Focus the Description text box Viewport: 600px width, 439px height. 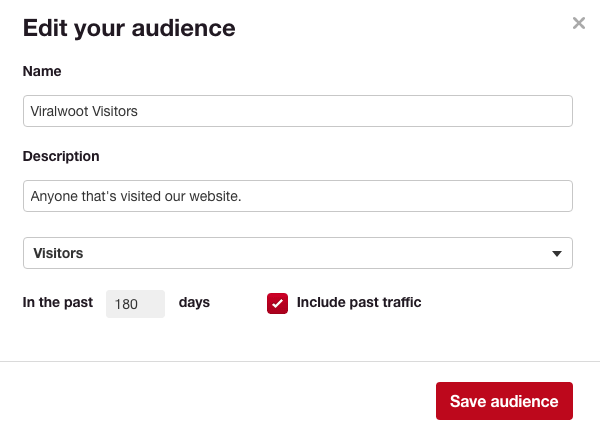(298, 196)
